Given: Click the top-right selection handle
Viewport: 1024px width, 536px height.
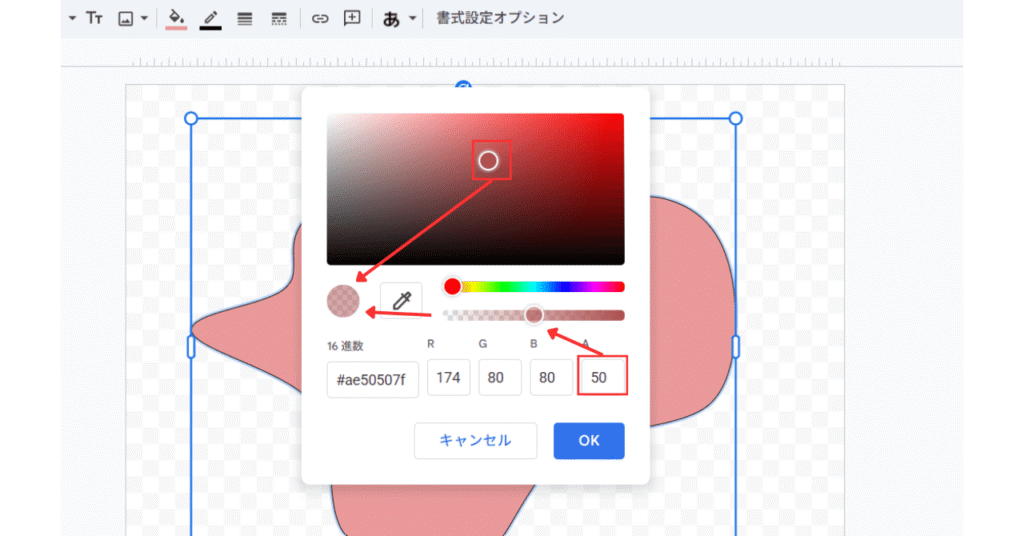Looking at the screenshot, I should 735,118.
